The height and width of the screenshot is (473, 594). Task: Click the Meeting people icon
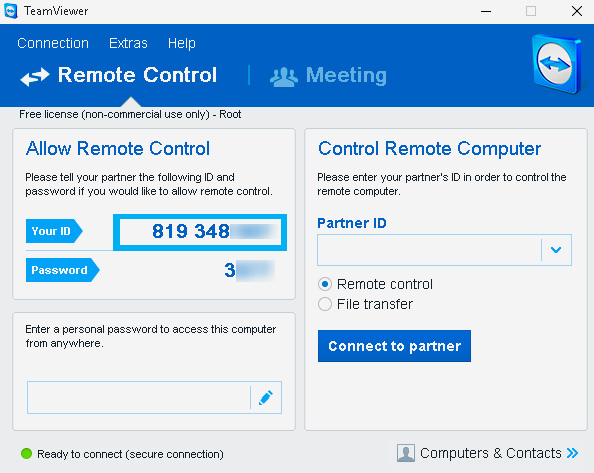[284, 77]
